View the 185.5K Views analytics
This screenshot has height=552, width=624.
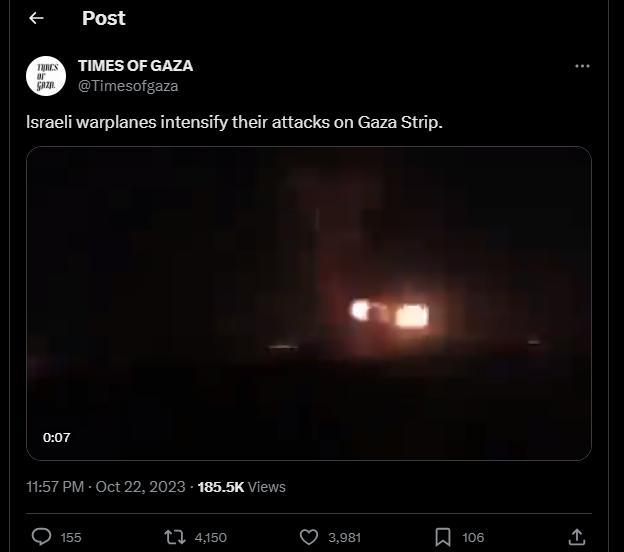[242, 487]
